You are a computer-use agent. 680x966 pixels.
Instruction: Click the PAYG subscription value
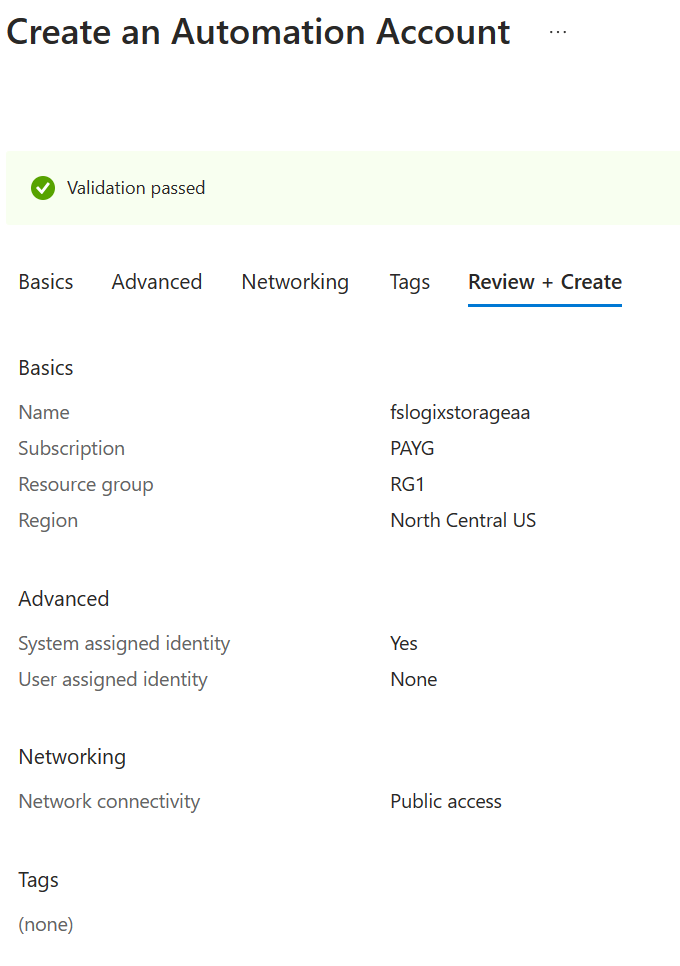coord(412,448)
